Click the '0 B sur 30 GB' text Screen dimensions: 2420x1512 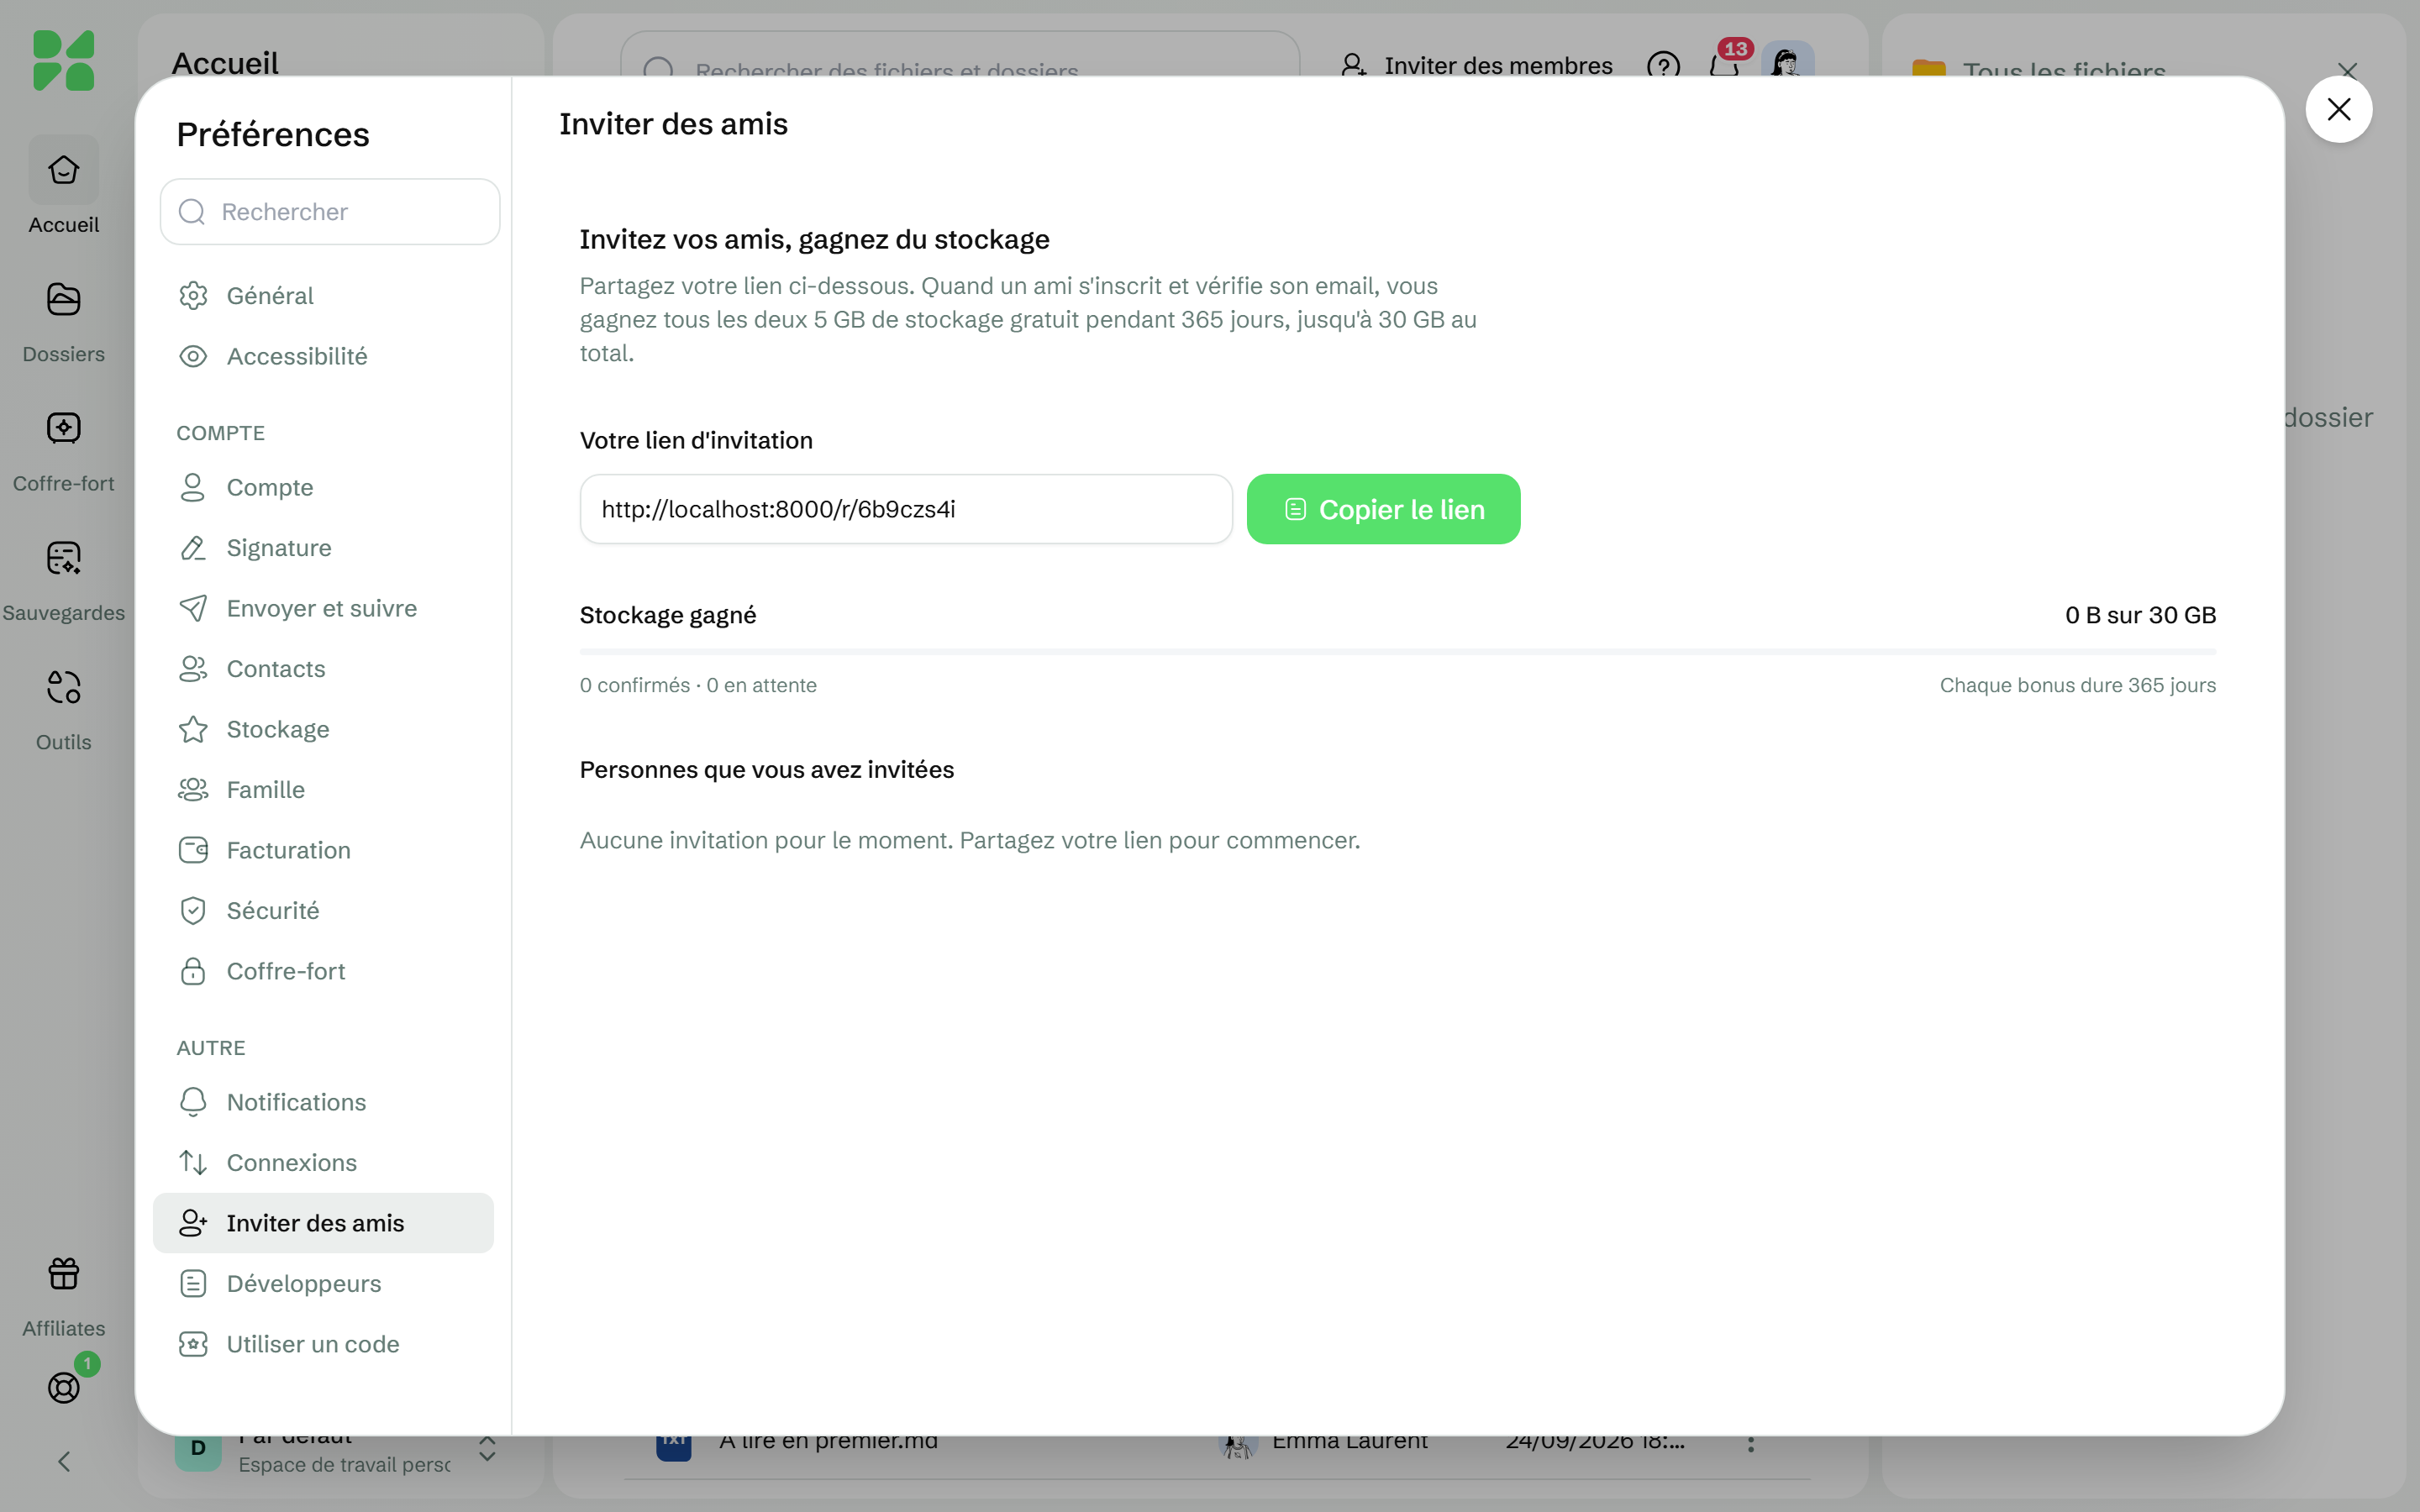2140,615
